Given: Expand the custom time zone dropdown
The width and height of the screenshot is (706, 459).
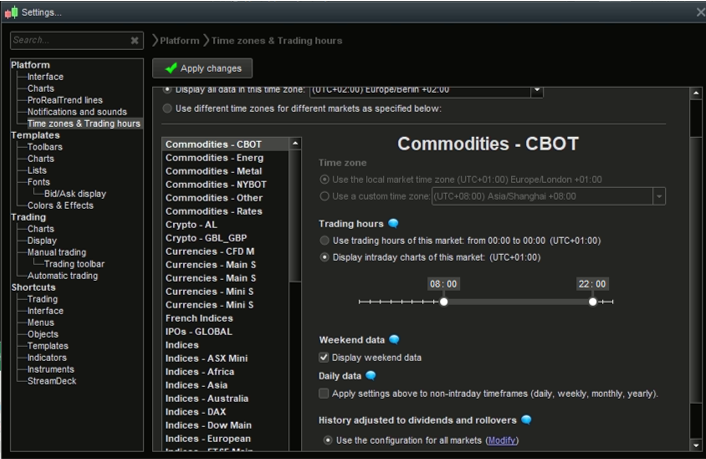Looking at the screenshot, I should coord(659,197).
